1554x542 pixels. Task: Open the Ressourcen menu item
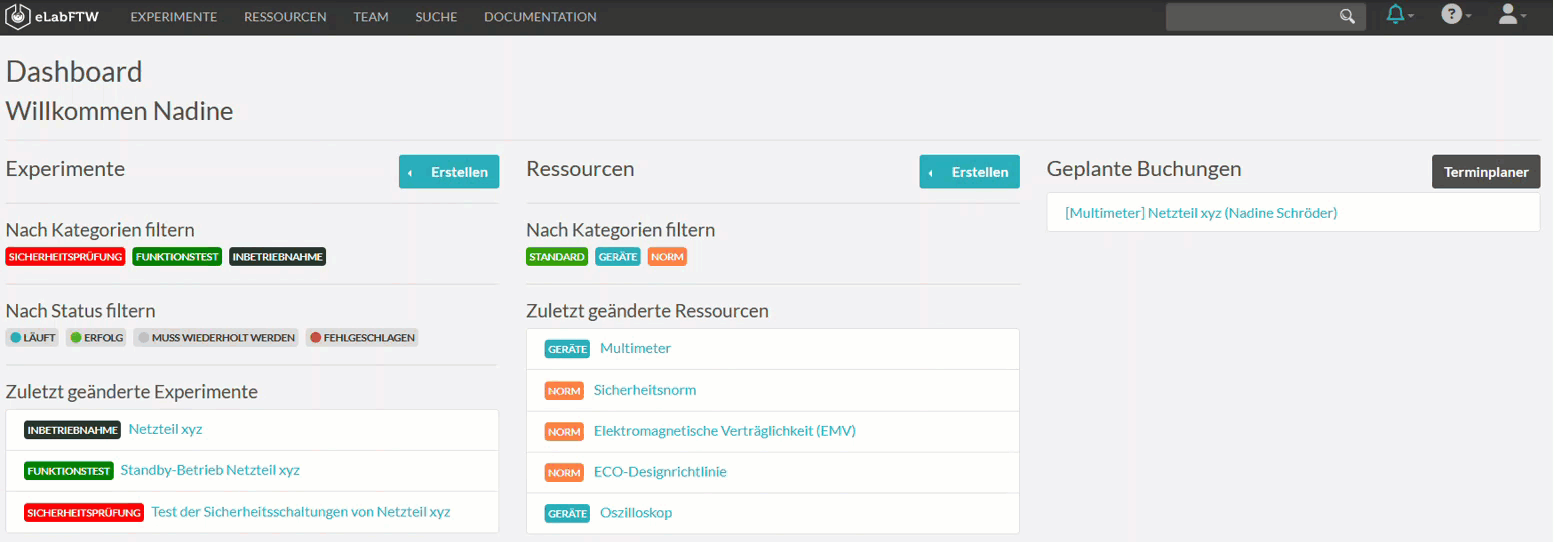[x=285, y=17]
